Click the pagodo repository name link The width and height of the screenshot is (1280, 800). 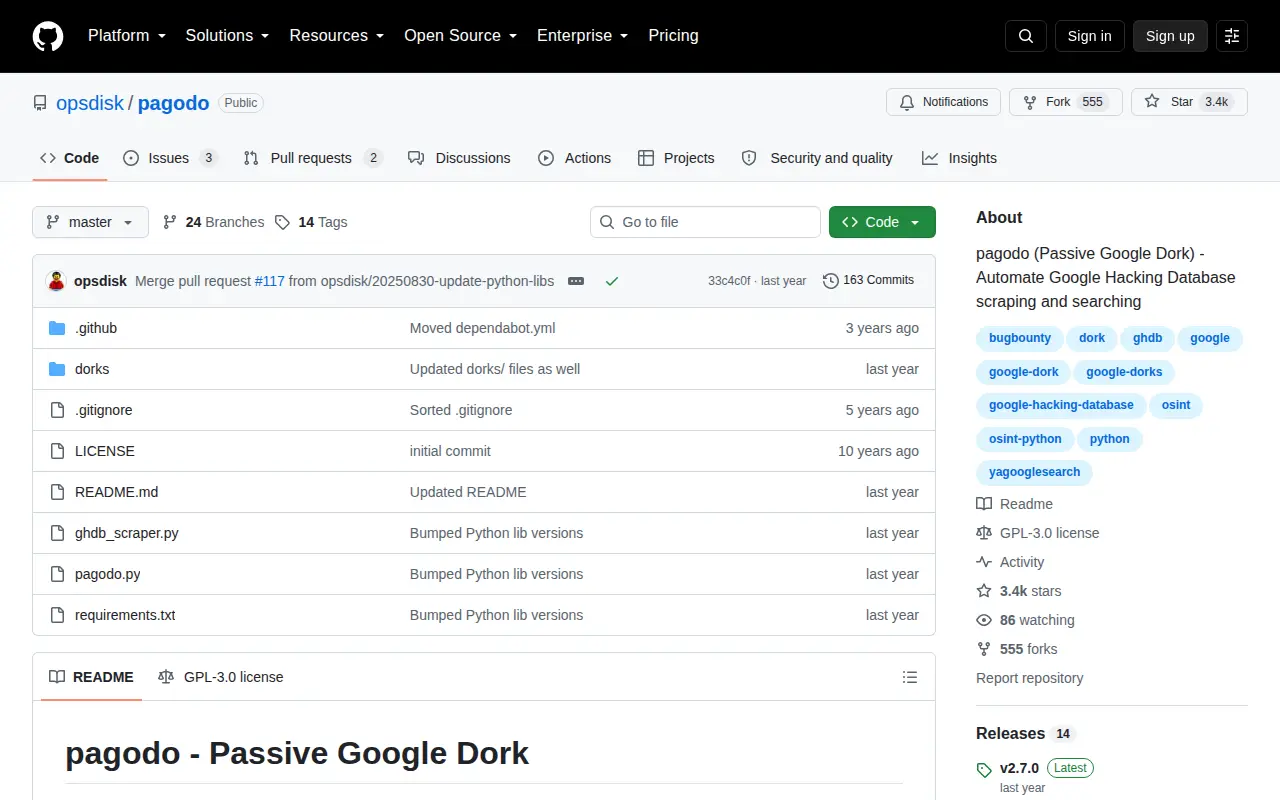click(173, 103)
